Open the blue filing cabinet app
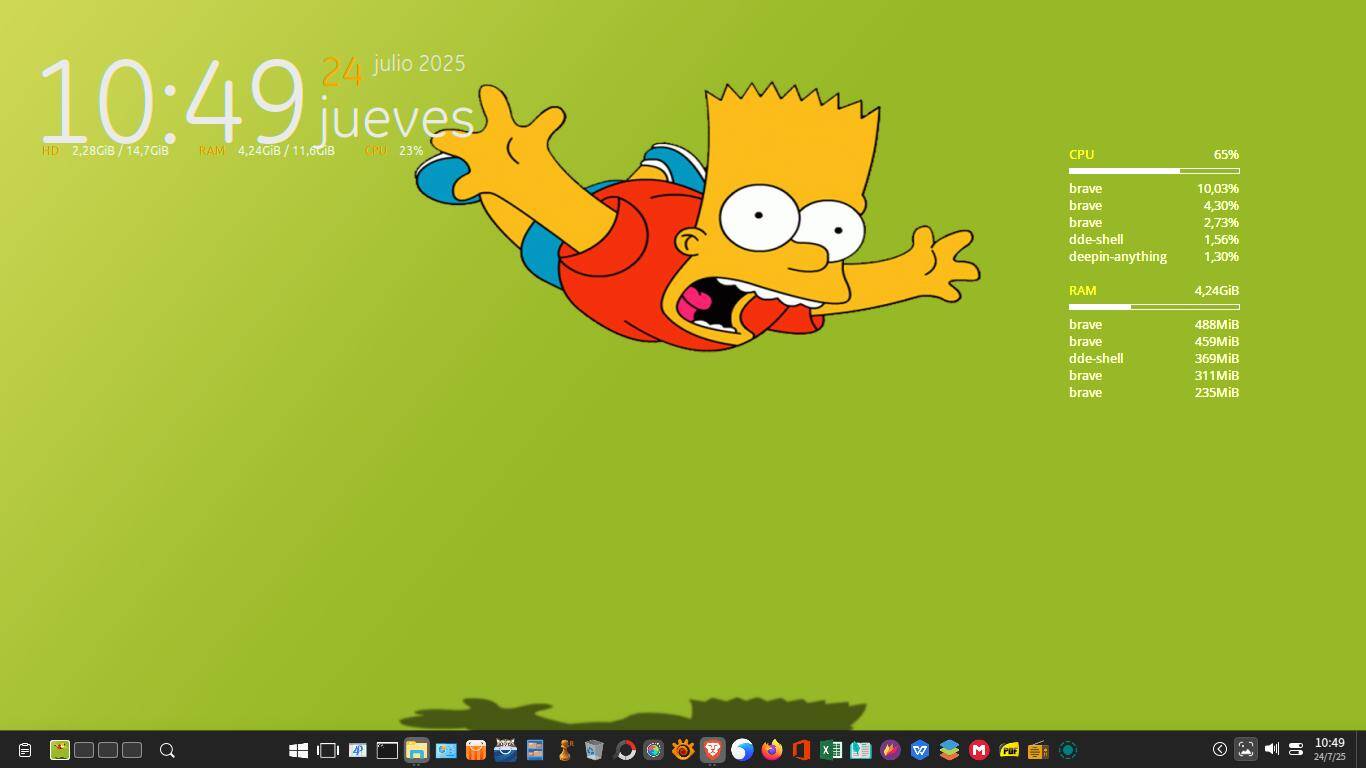Image resolution: width=1366 pixels, height=768 pixels. coord(535,750)
